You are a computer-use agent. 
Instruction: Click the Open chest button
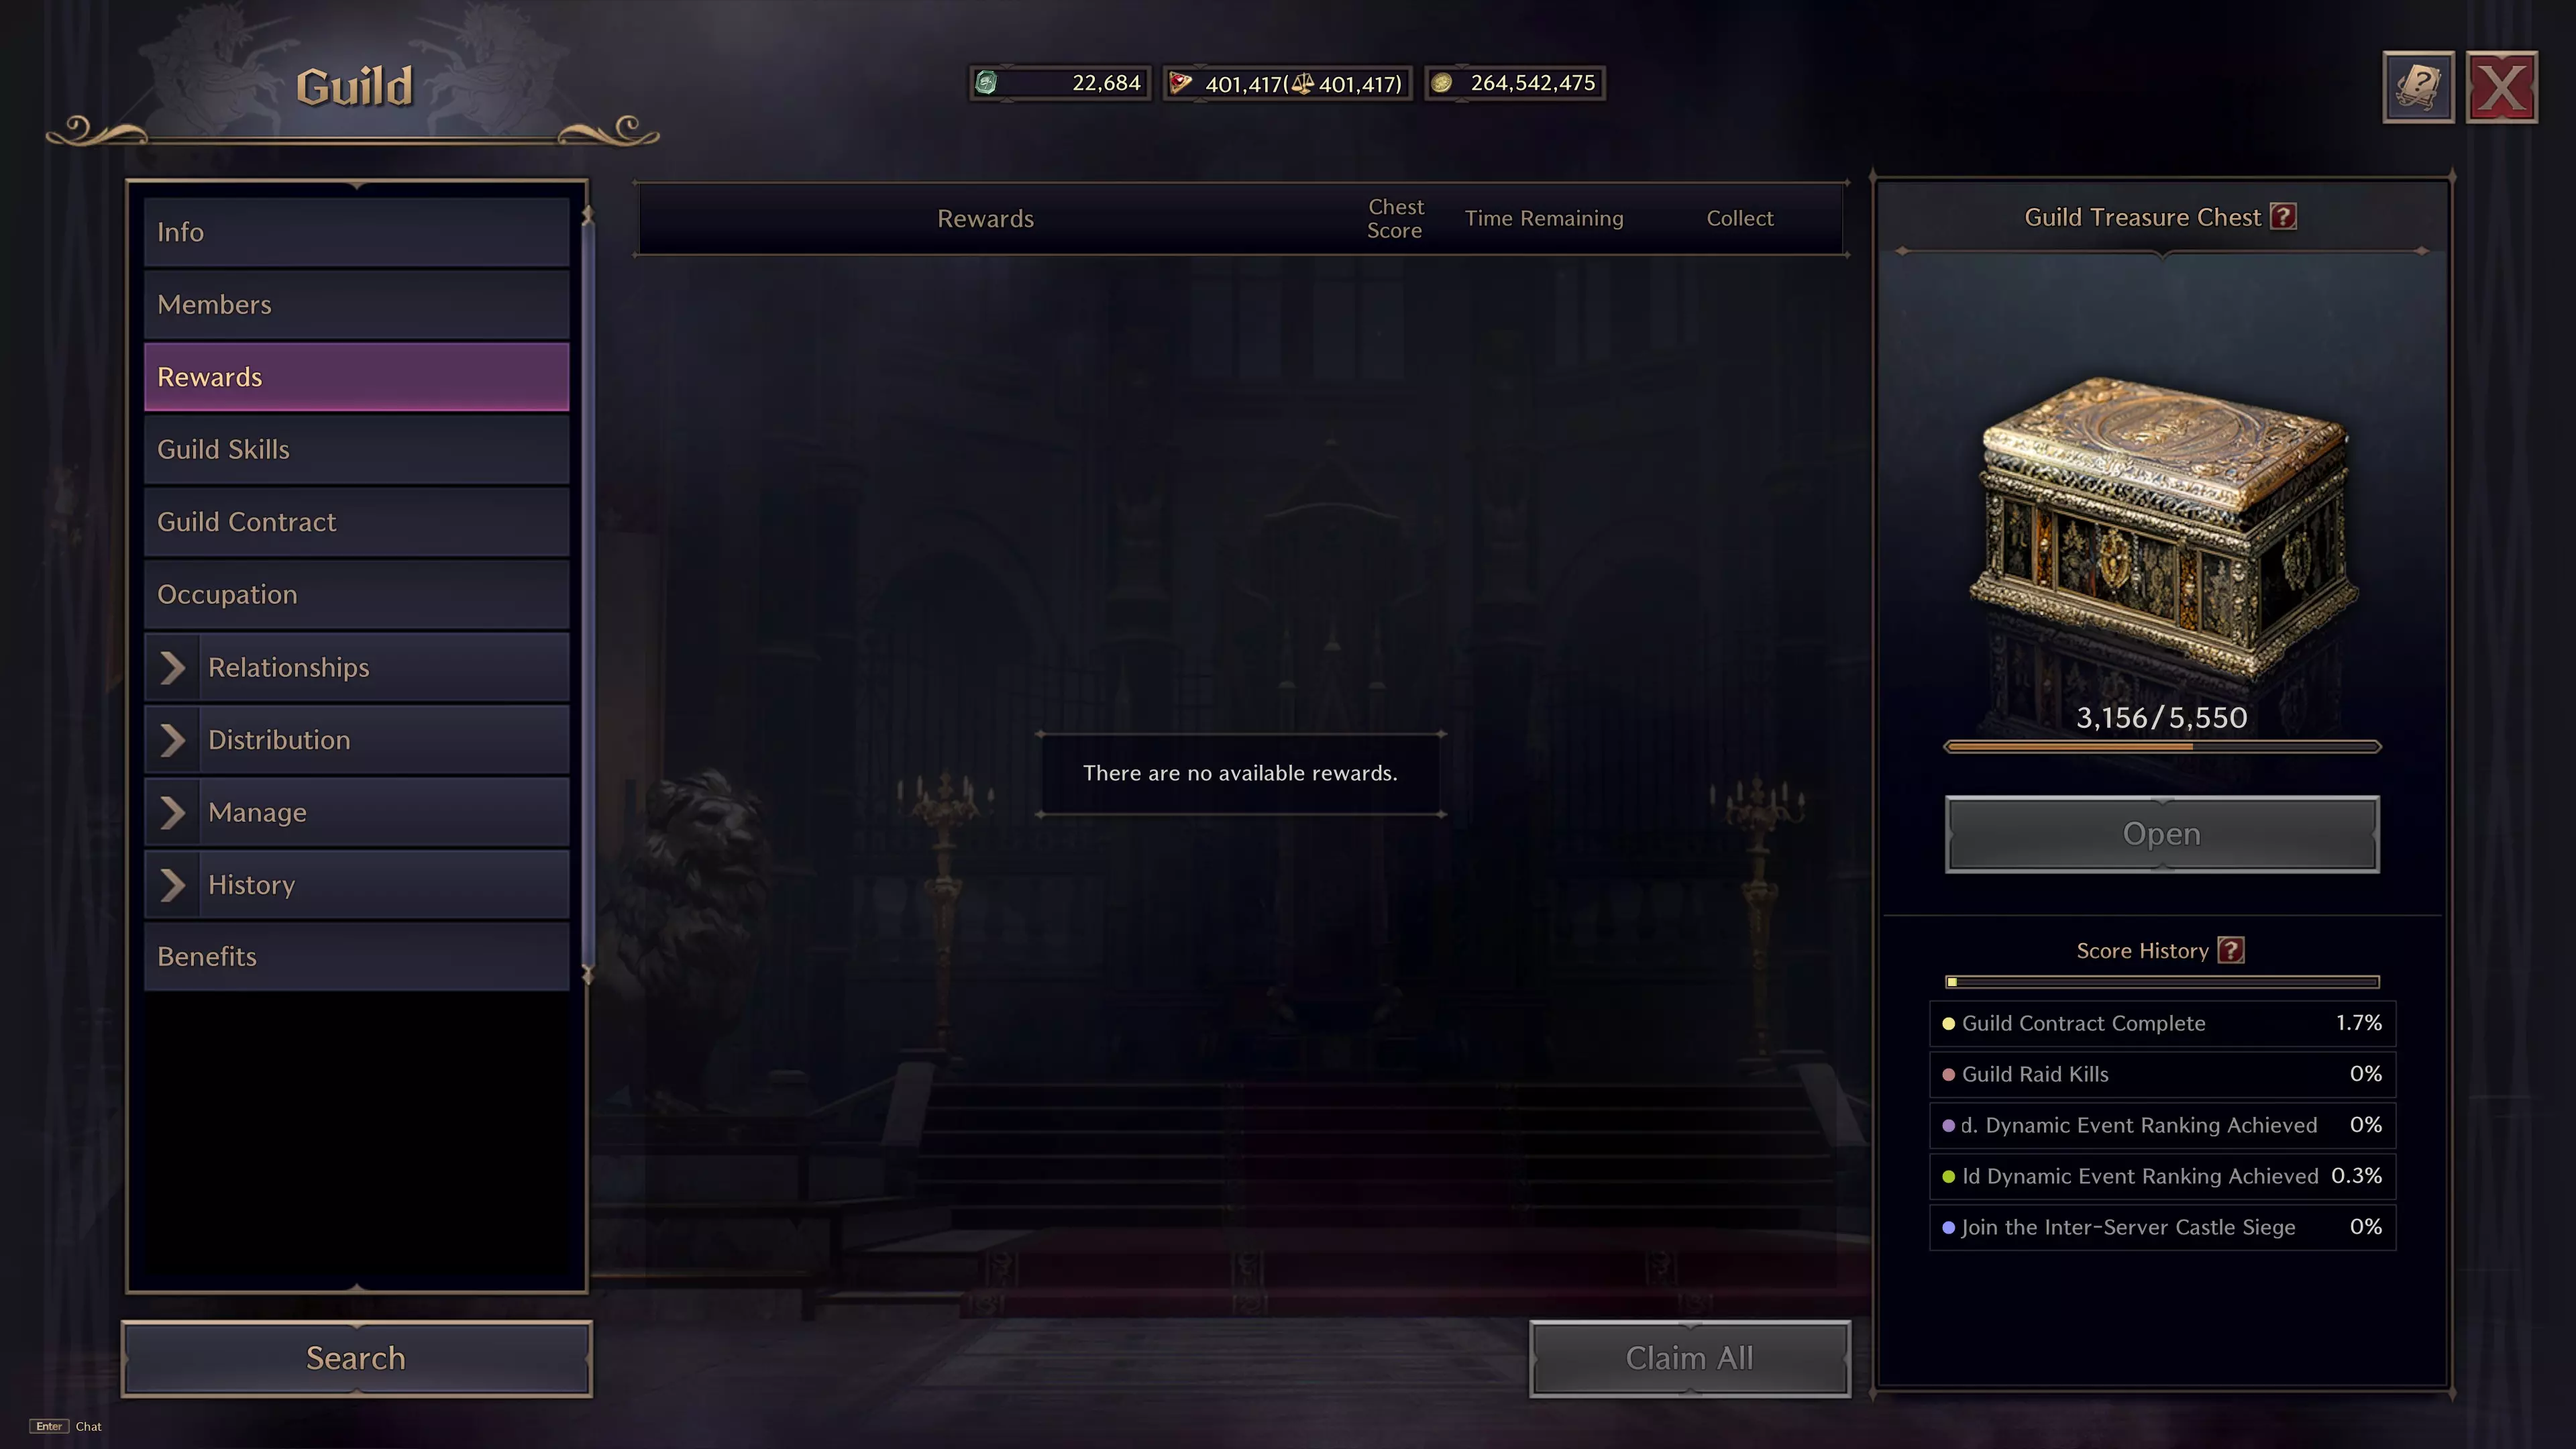[2162, 834]
